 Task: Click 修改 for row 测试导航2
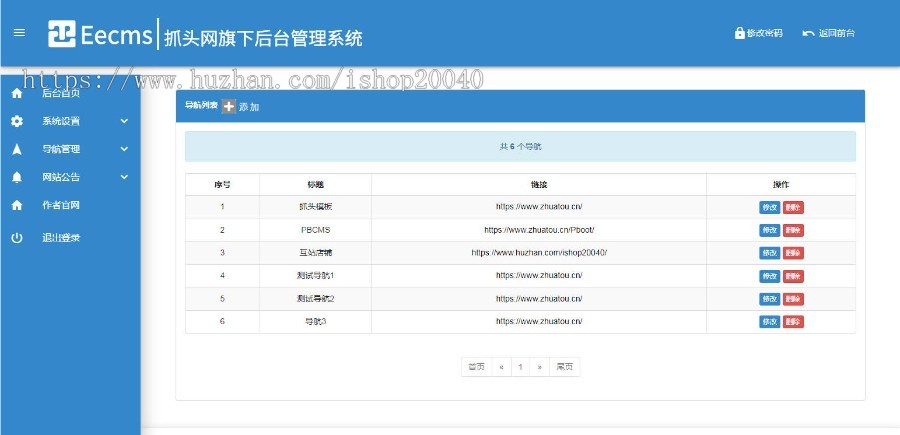click(x=769, y=299)
